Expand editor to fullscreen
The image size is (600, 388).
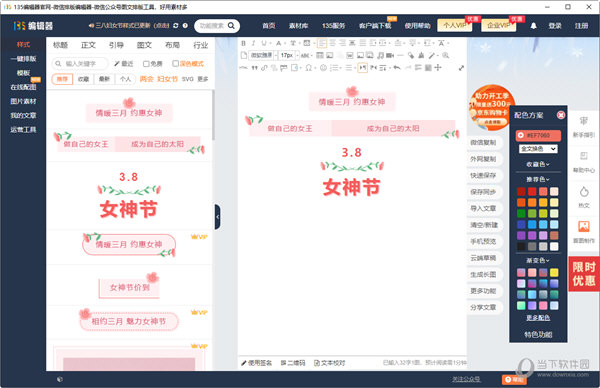coord(461,68)
